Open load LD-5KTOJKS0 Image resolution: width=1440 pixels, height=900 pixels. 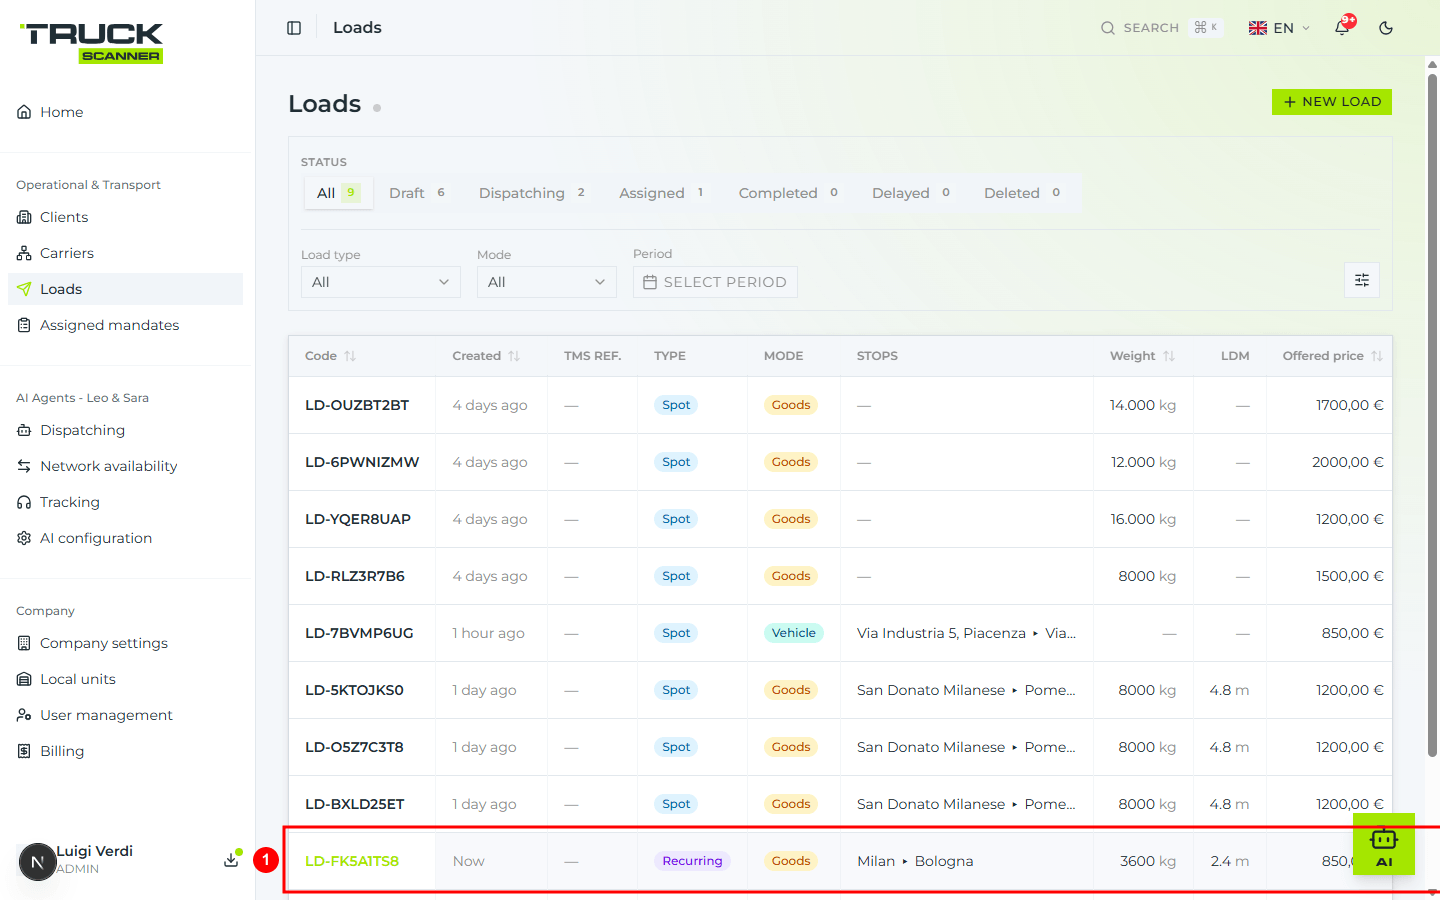tap(354, 690)
